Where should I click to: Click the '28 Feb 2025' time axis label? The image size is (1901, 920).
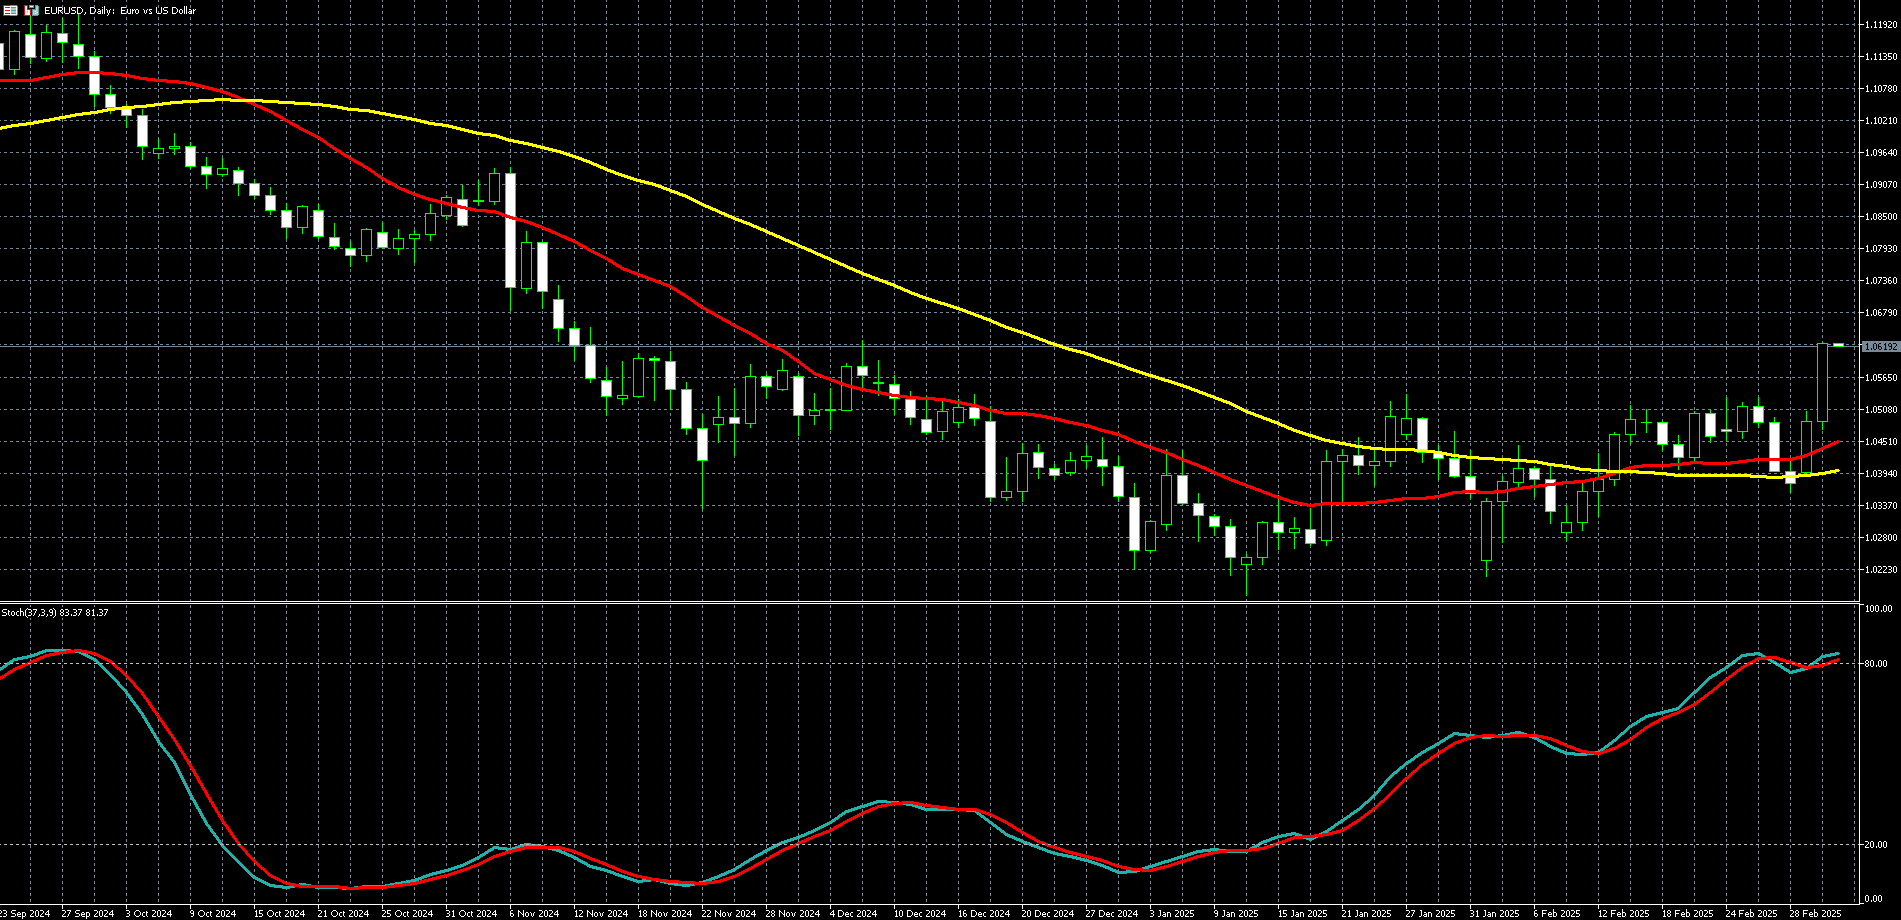(1815, 914)
